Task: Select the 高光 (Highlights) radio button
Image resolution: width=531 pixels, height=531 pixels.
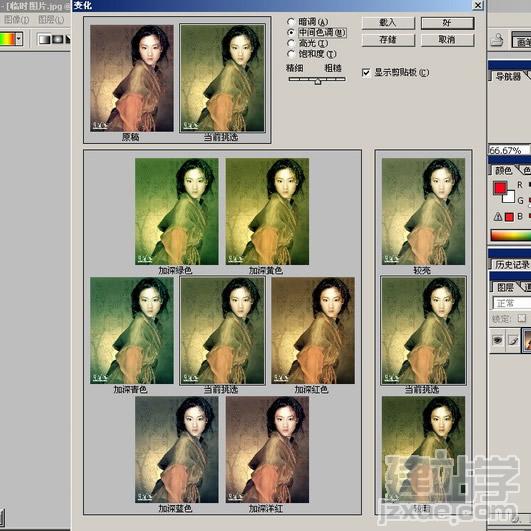Action: point(291,43)
